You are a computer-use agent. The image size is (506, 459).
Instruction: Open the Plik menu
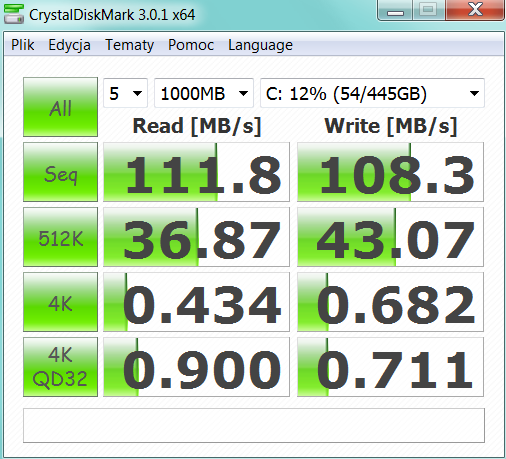point(23,45)
